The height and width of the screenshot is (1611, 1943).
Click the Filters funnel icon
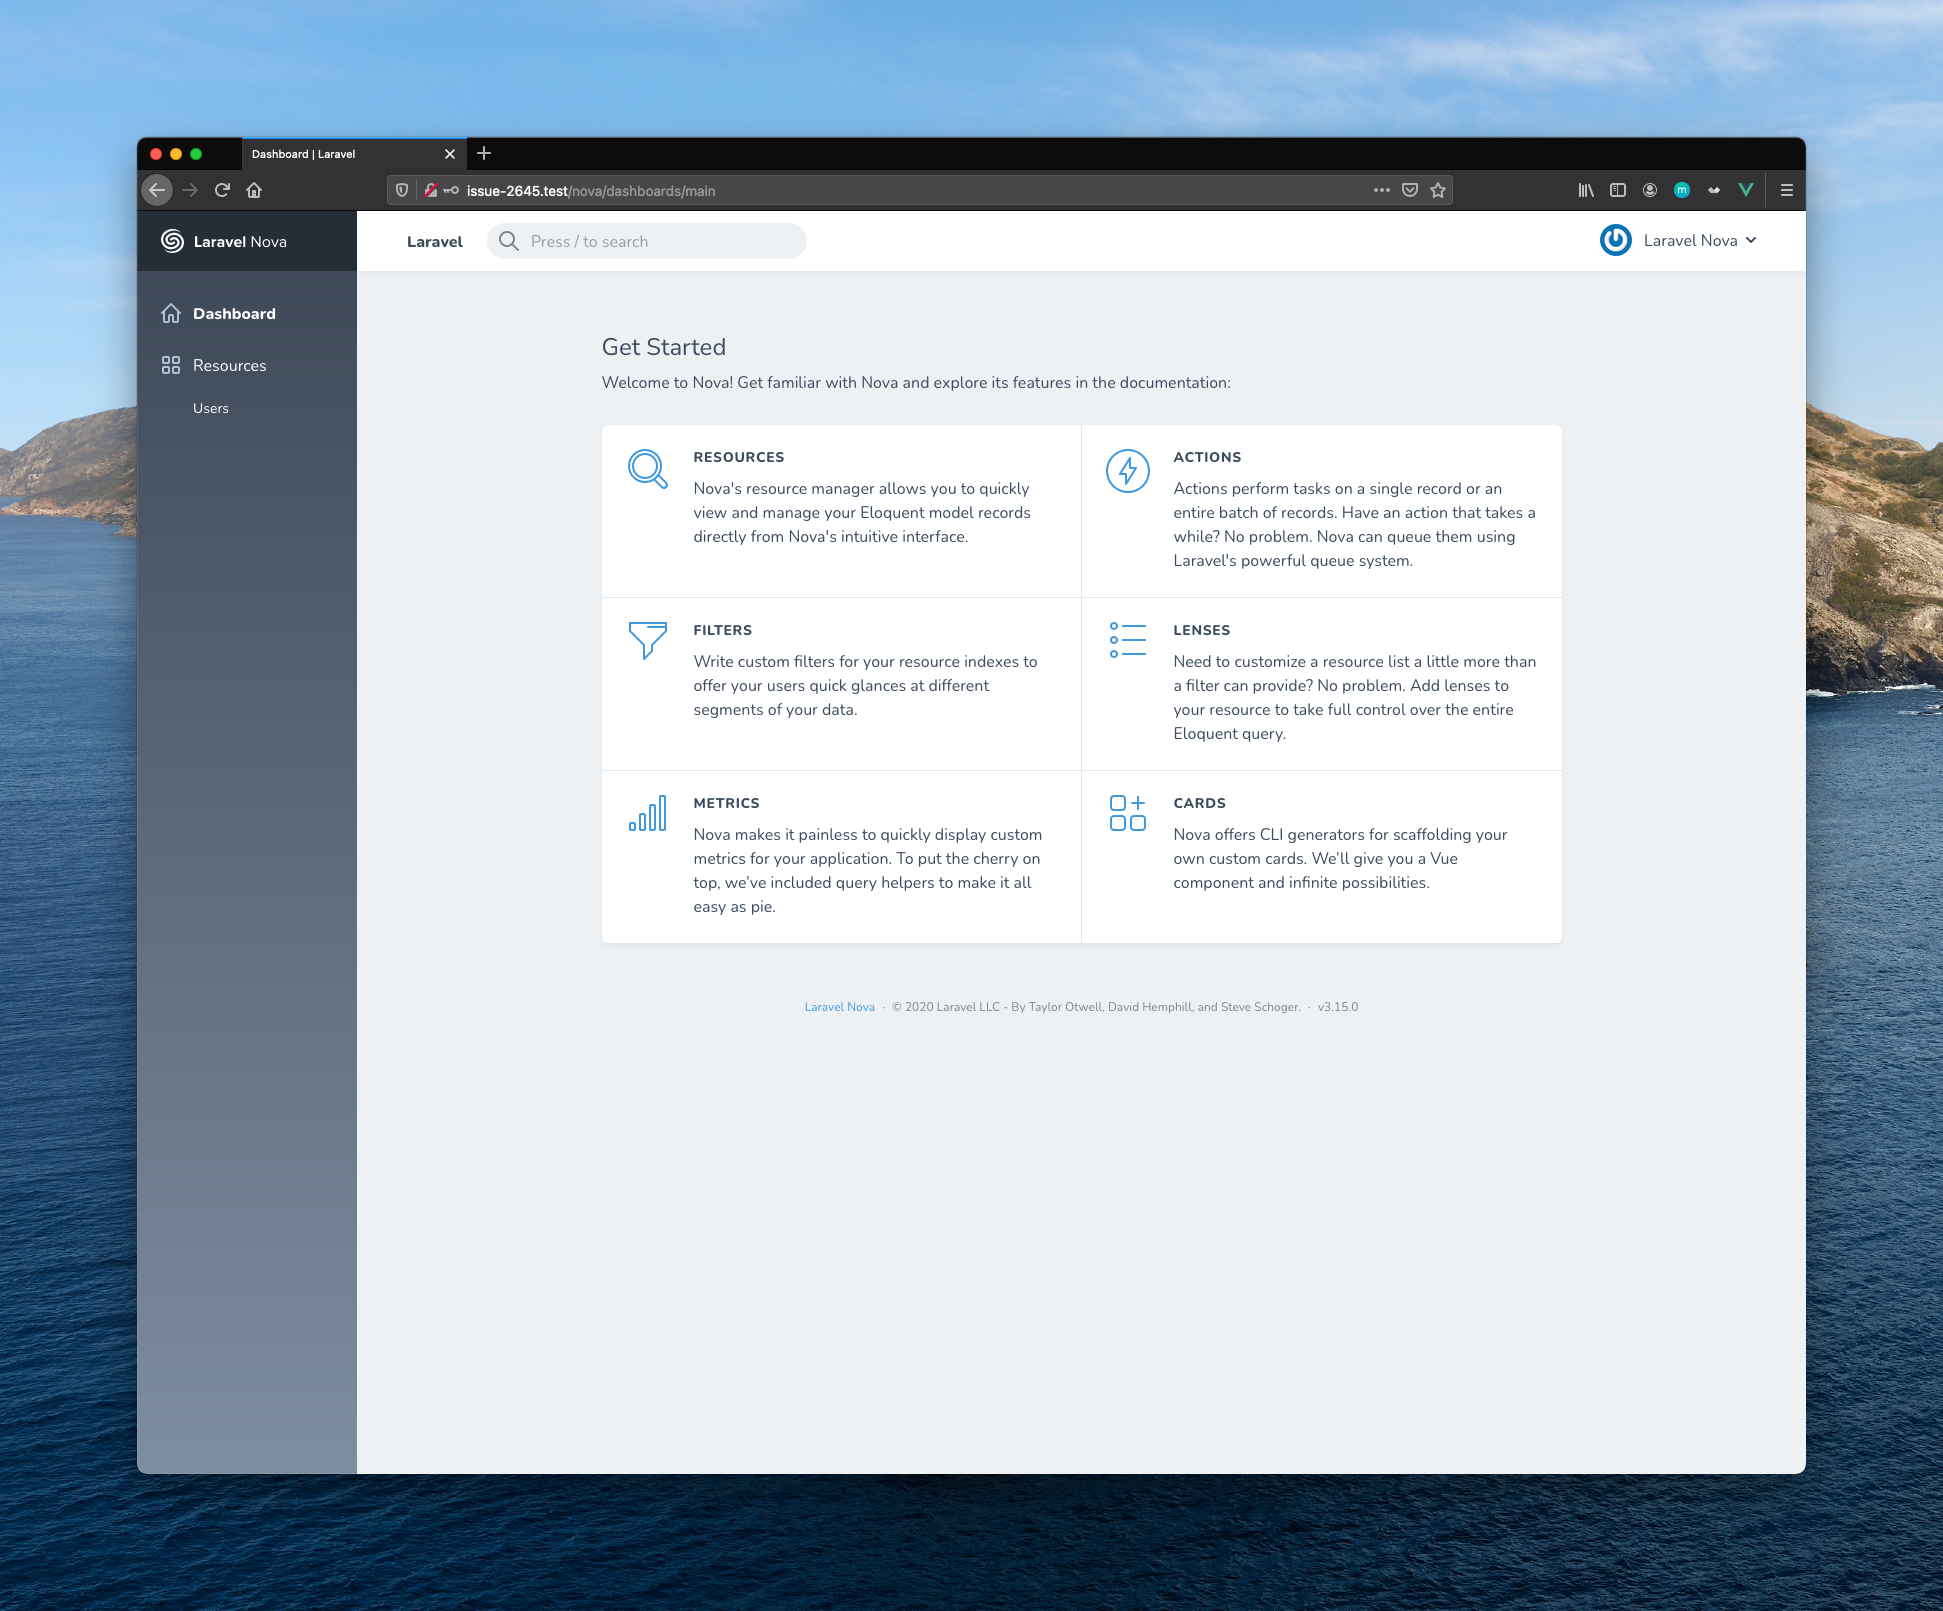(647, 643)
